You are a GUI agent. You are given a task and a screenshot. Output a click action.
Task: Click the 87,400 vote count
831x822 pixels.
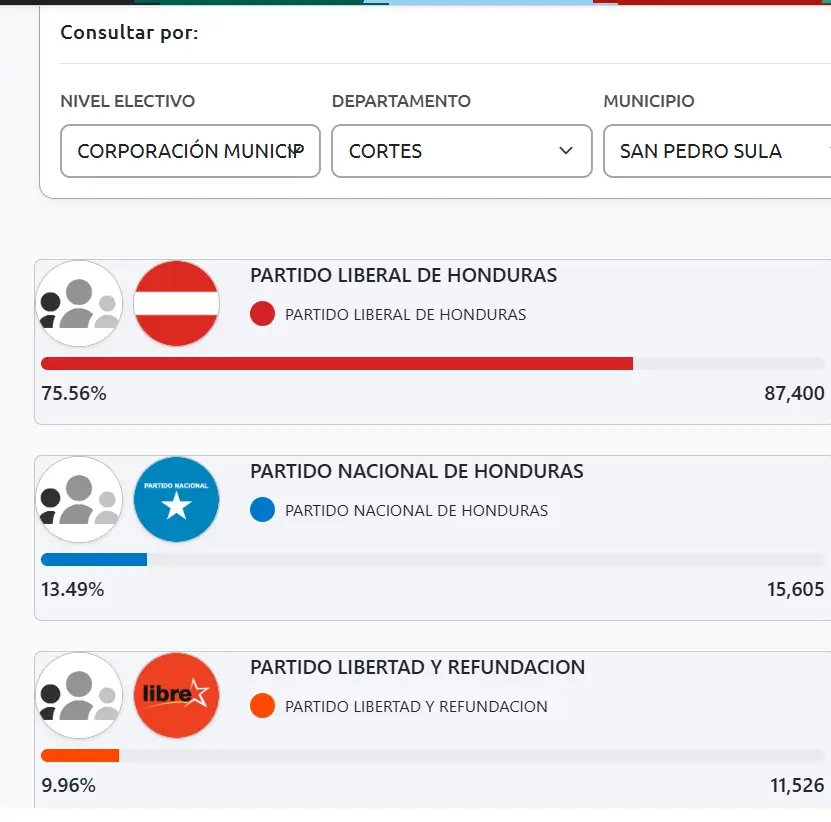point(794,394)
